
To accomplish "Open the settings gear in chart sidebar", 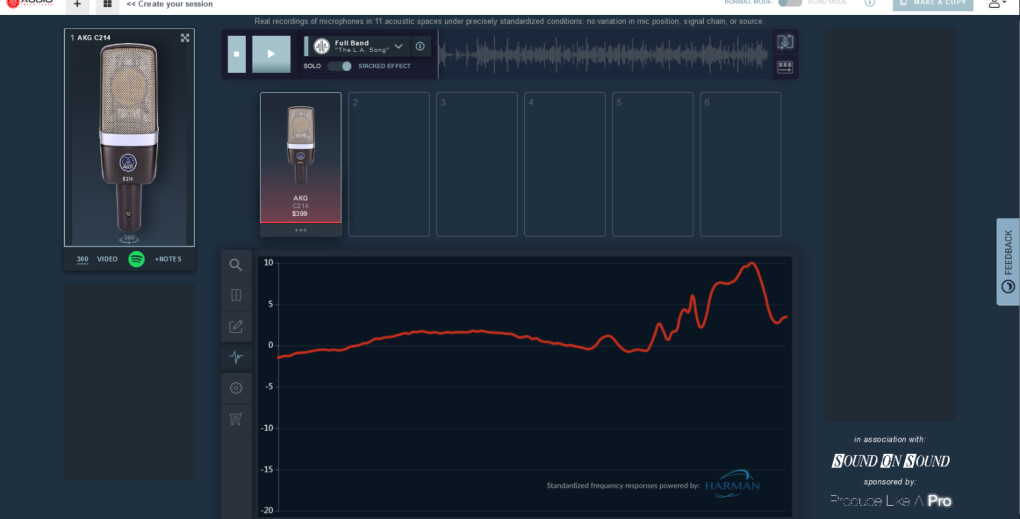I will (x=235, y=388).
